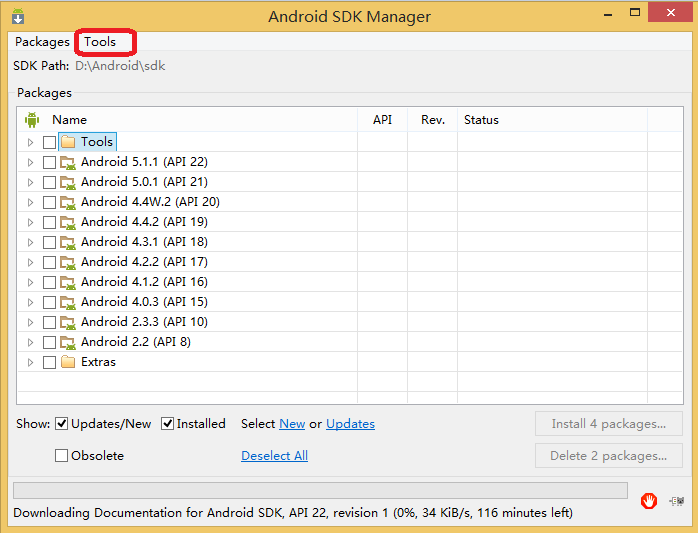This screenshot has height=533, width=698.
Task: Expand the Android 5.0.1 (API 21) tree node
Action: (x=30, y=182)
